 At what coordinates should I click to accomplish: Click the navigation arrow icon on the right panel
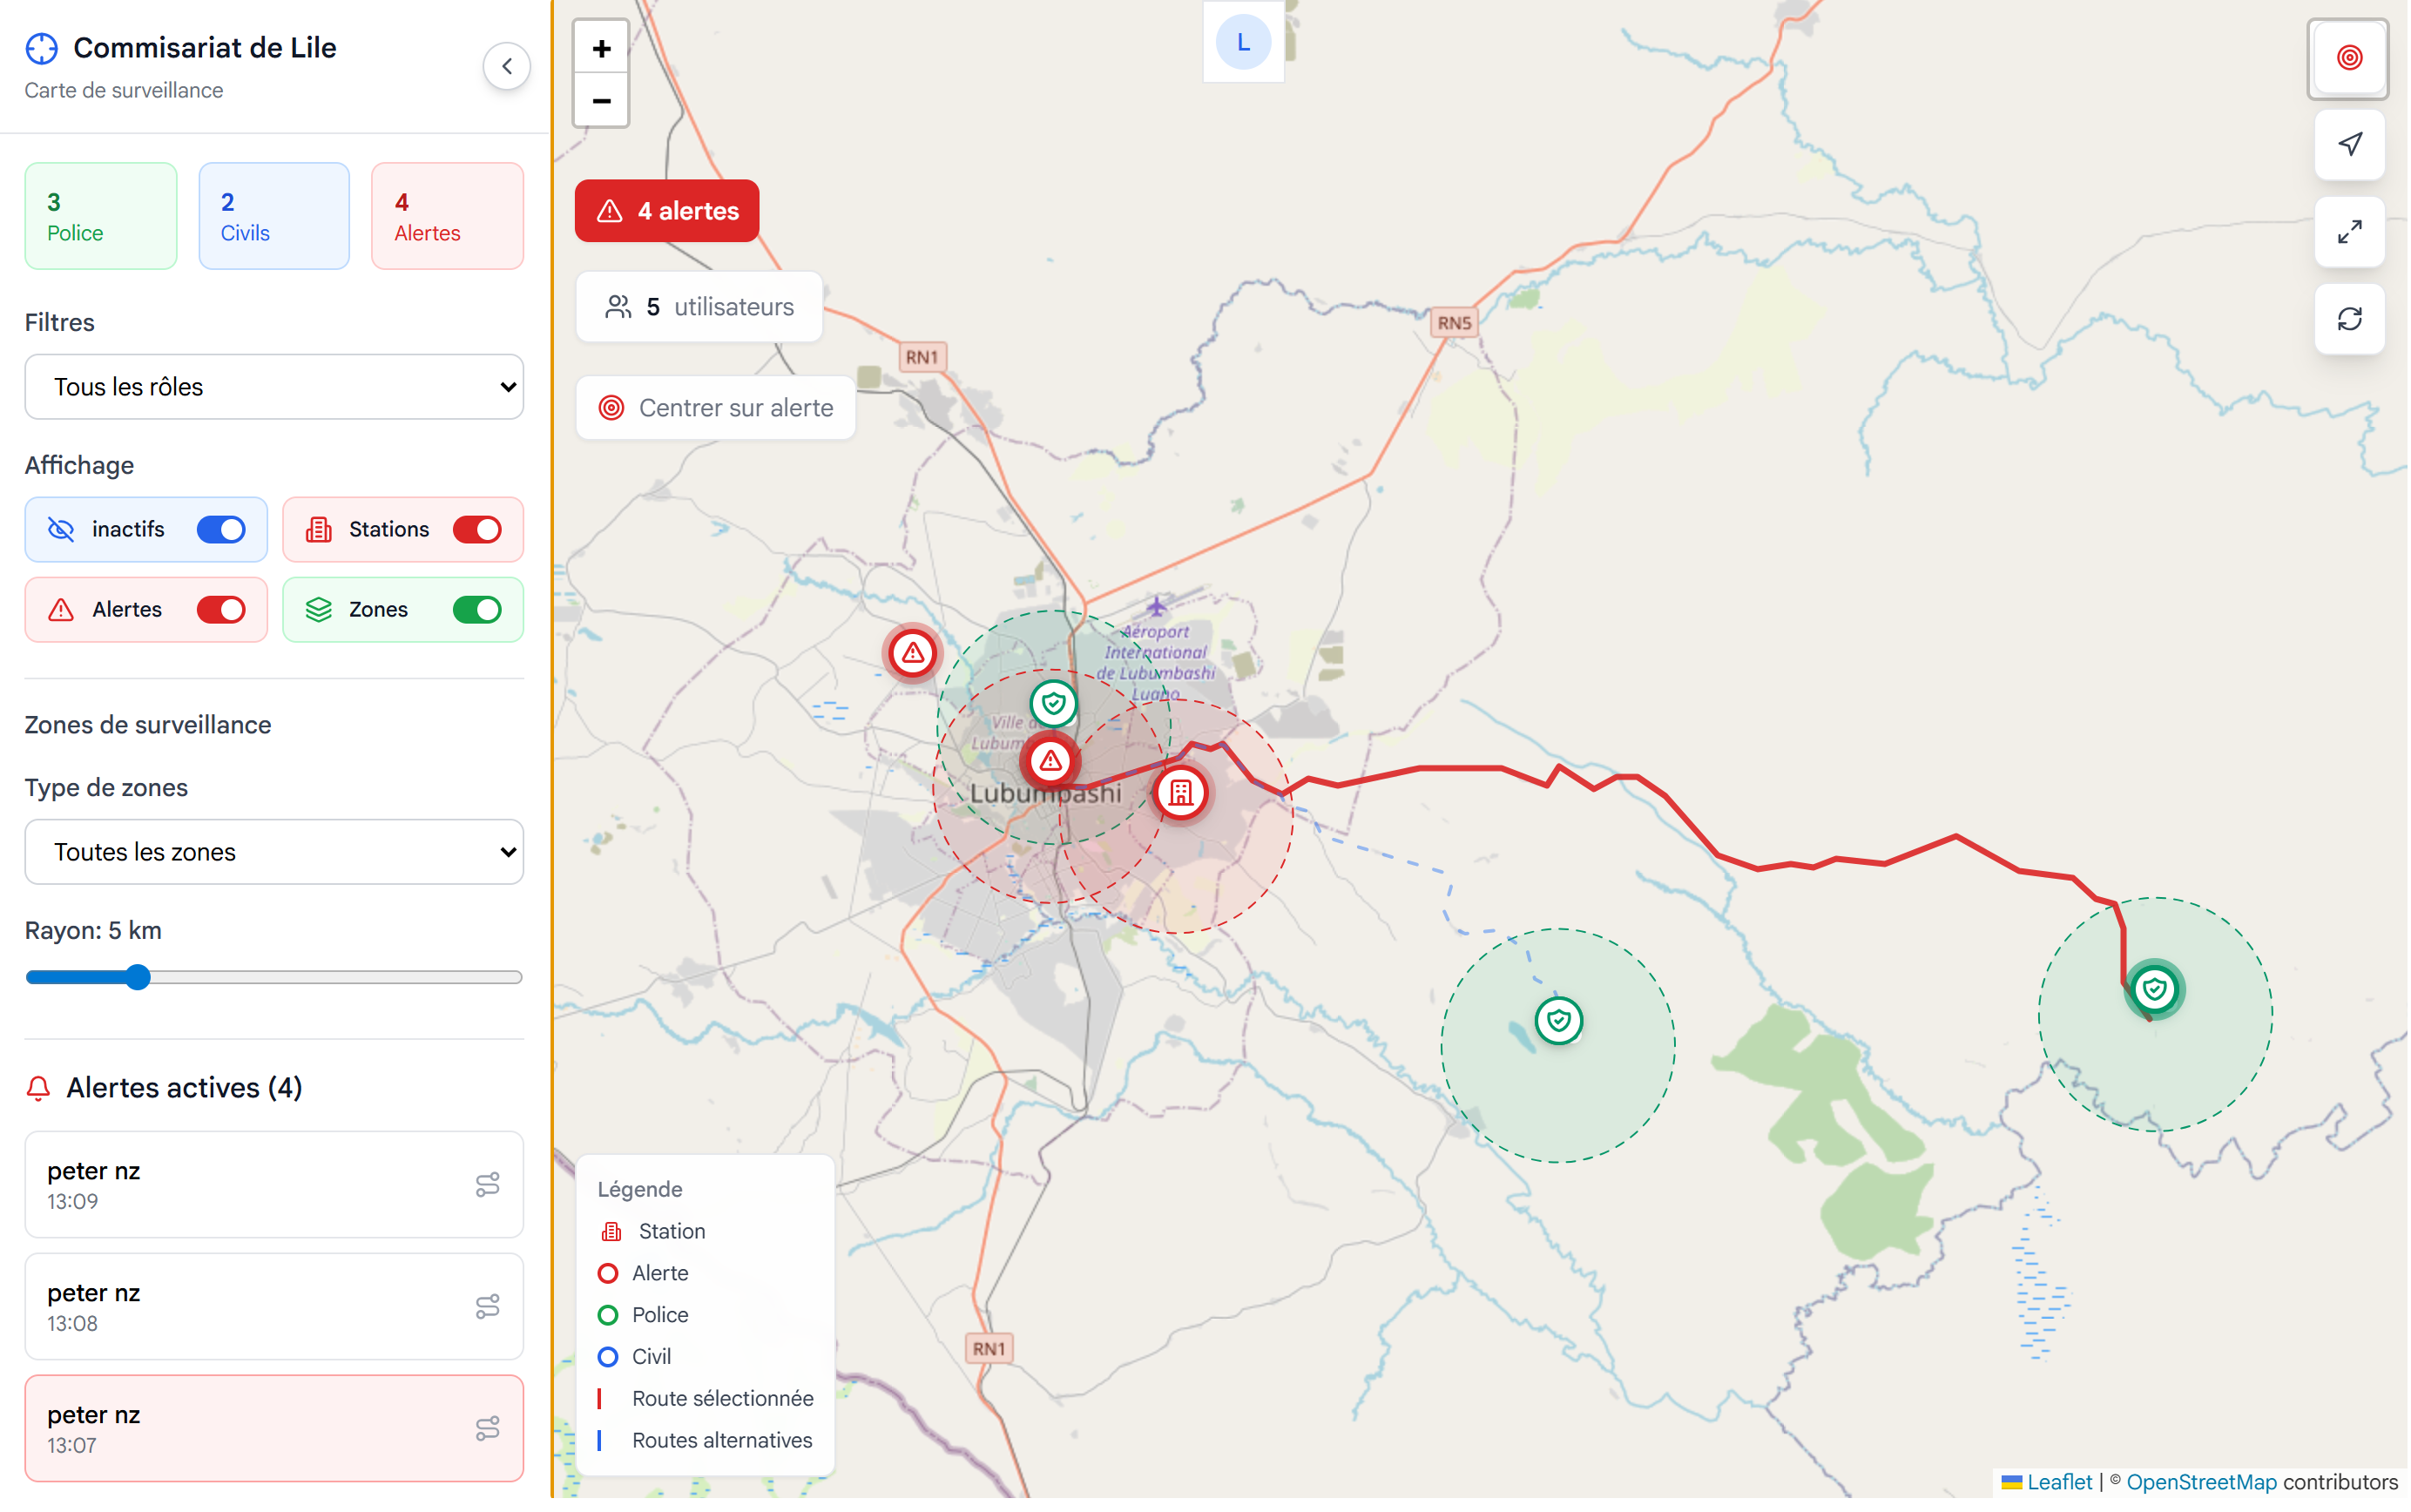click(x=2349, y=145)
